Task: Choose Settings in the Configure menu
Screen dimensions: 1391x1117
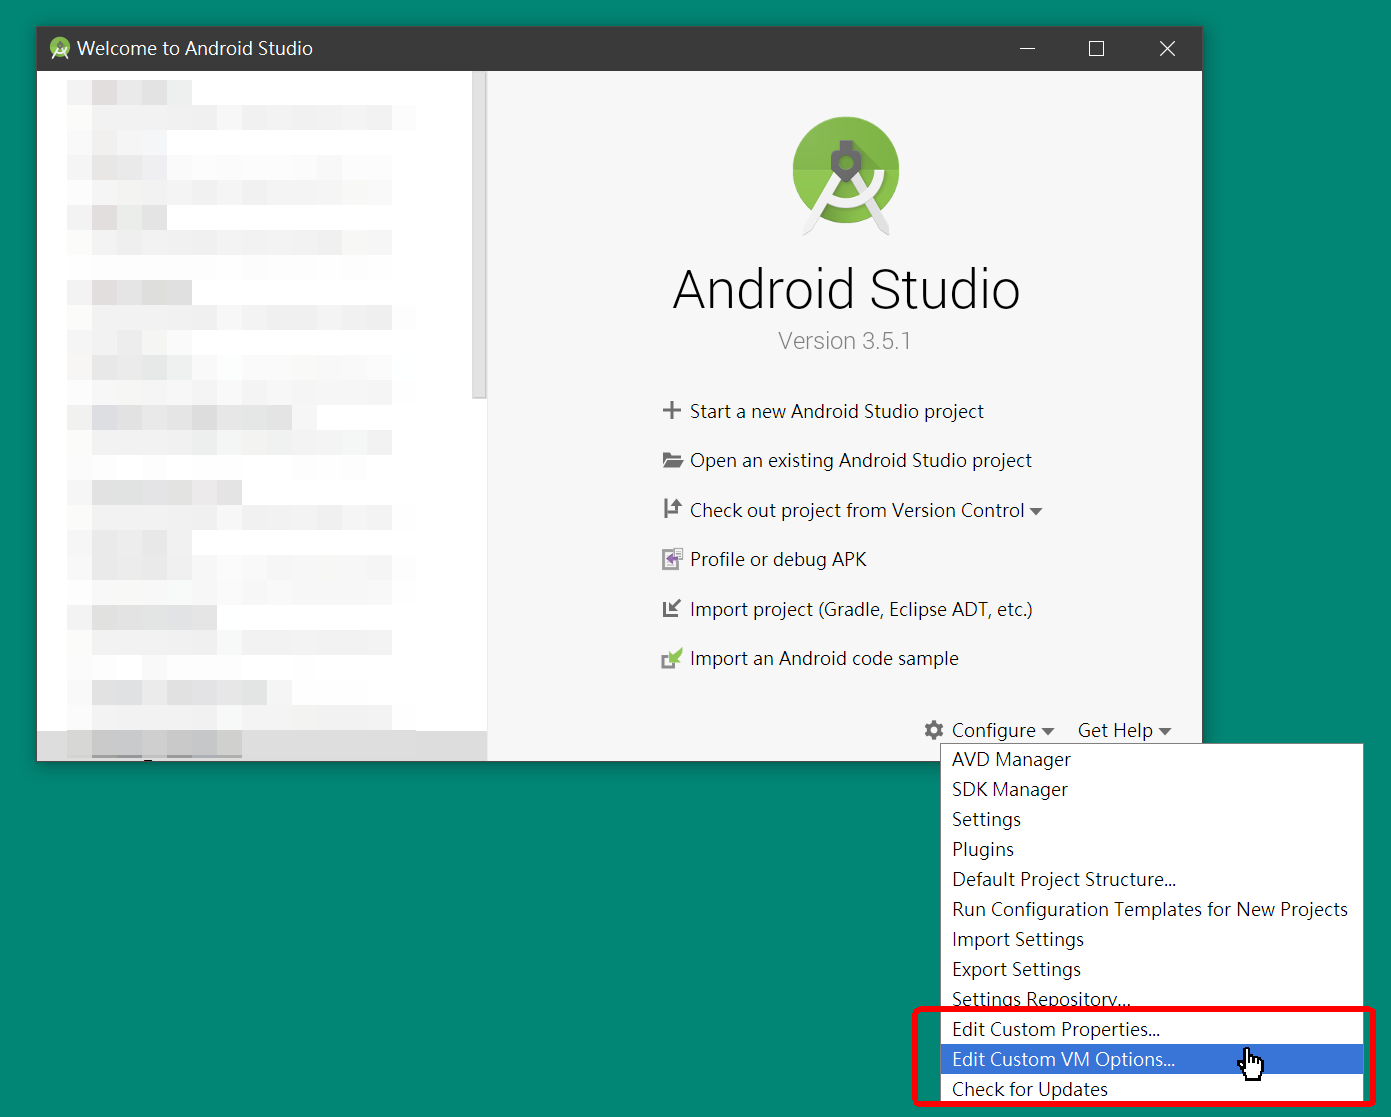Action: point(1152,819)
